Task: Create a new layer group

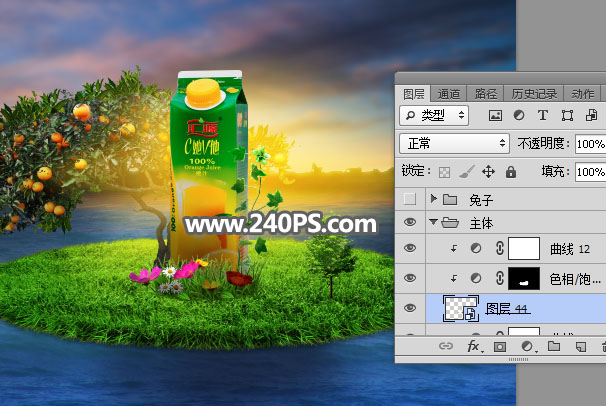Action: (x=553, y=347)
